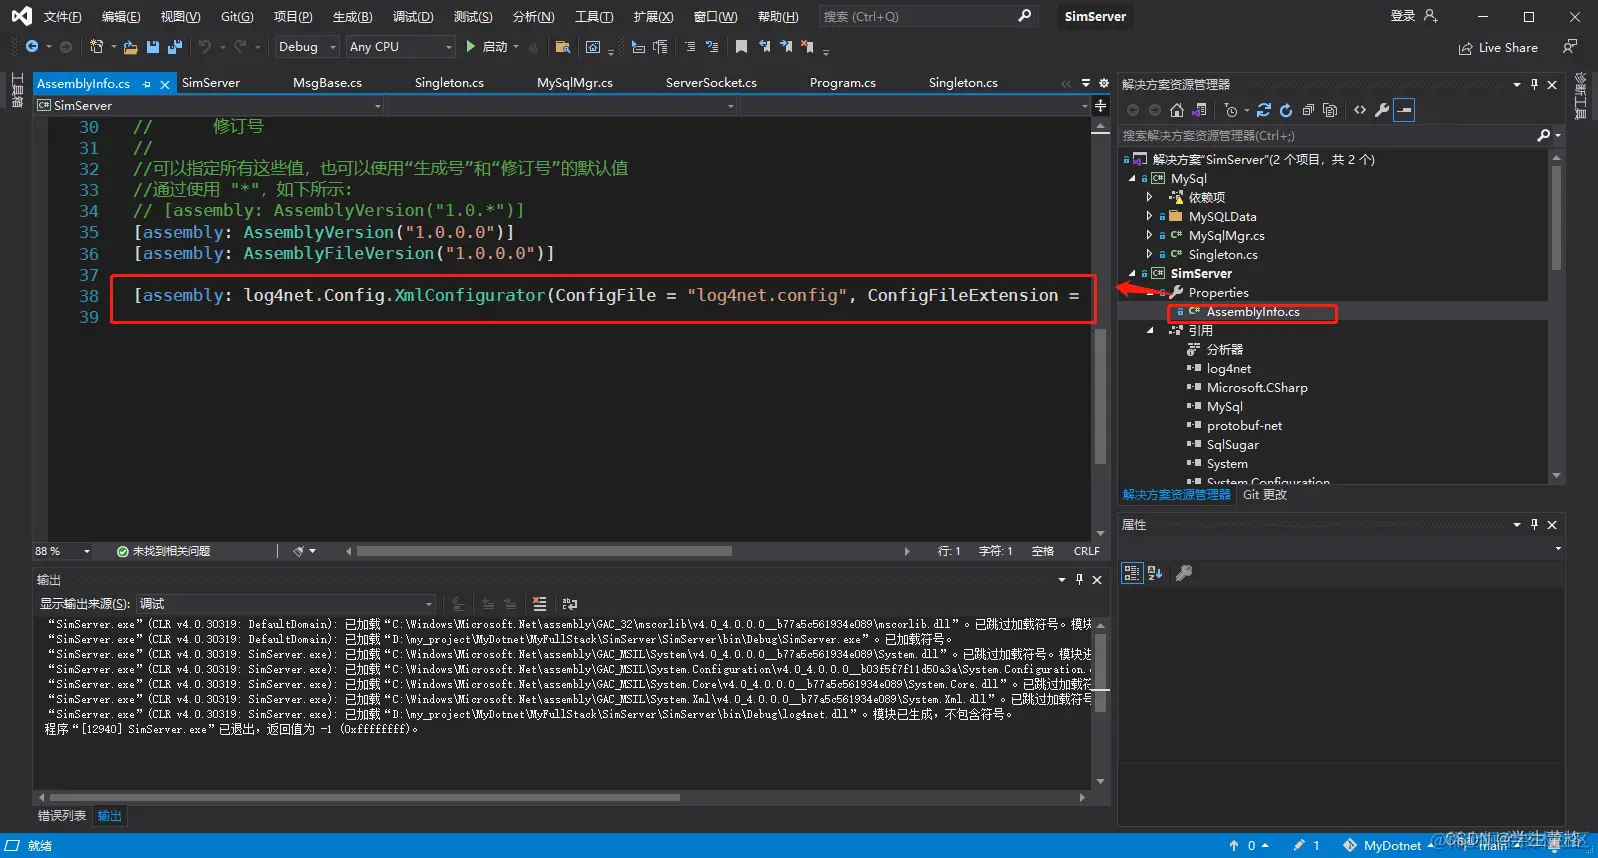Open the SimServer scope dropdown above editor
The image size is (1598, 858).
coord(209,105)
